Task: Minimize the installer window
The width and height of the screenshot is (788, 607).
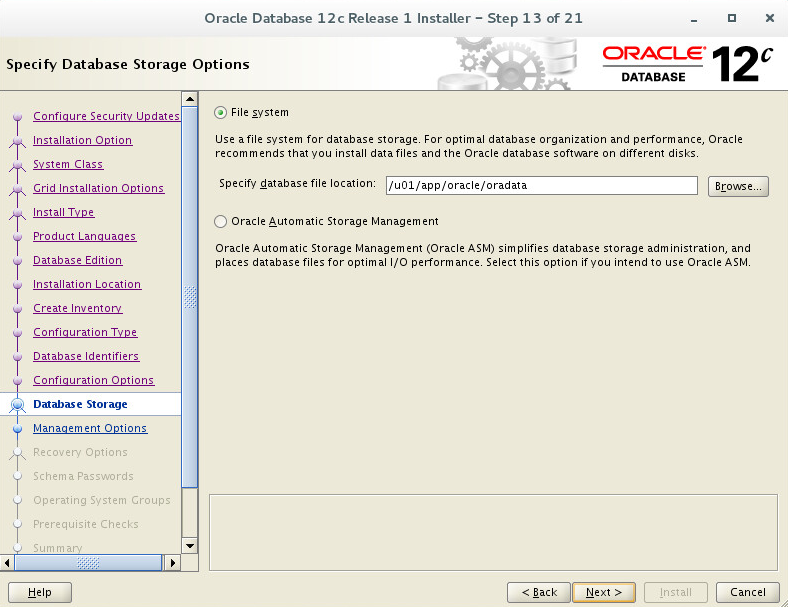Action: click(x=694, y=19)
